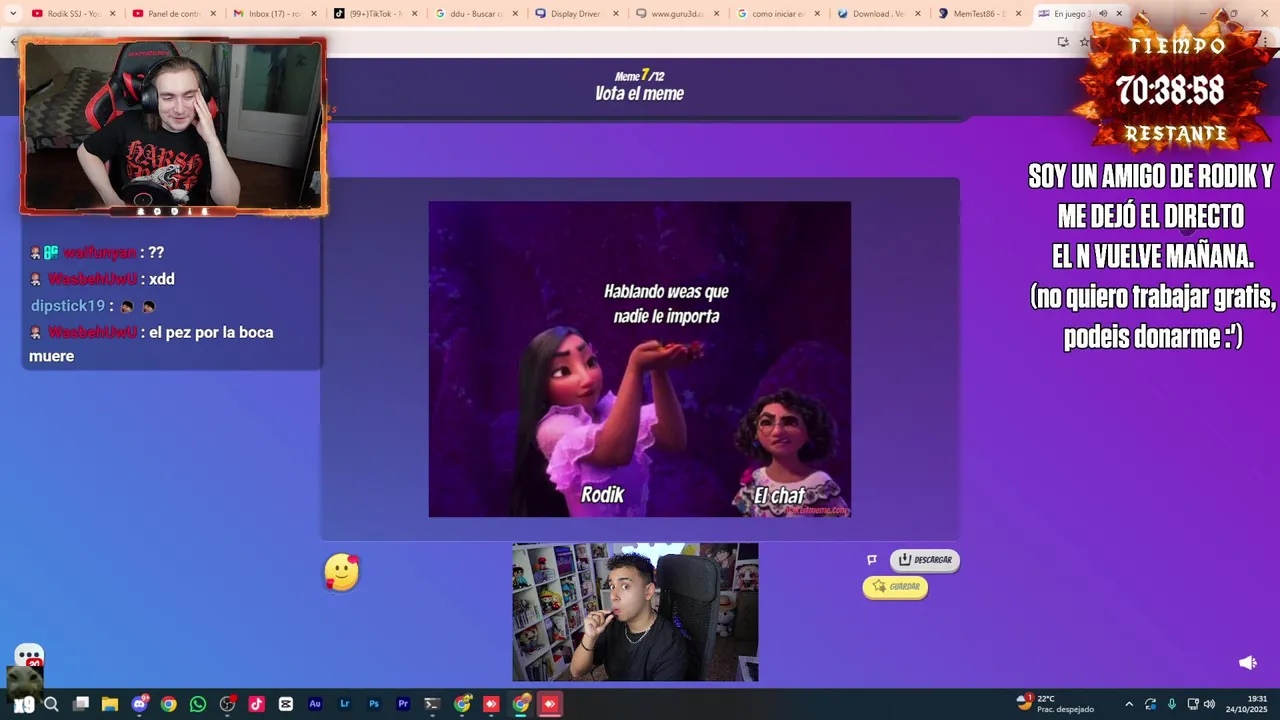Expand hidden system tray icons chevron
The width and height of the screenshot is (1280, 720).
pyautogui.click(x=1129, y=704)
